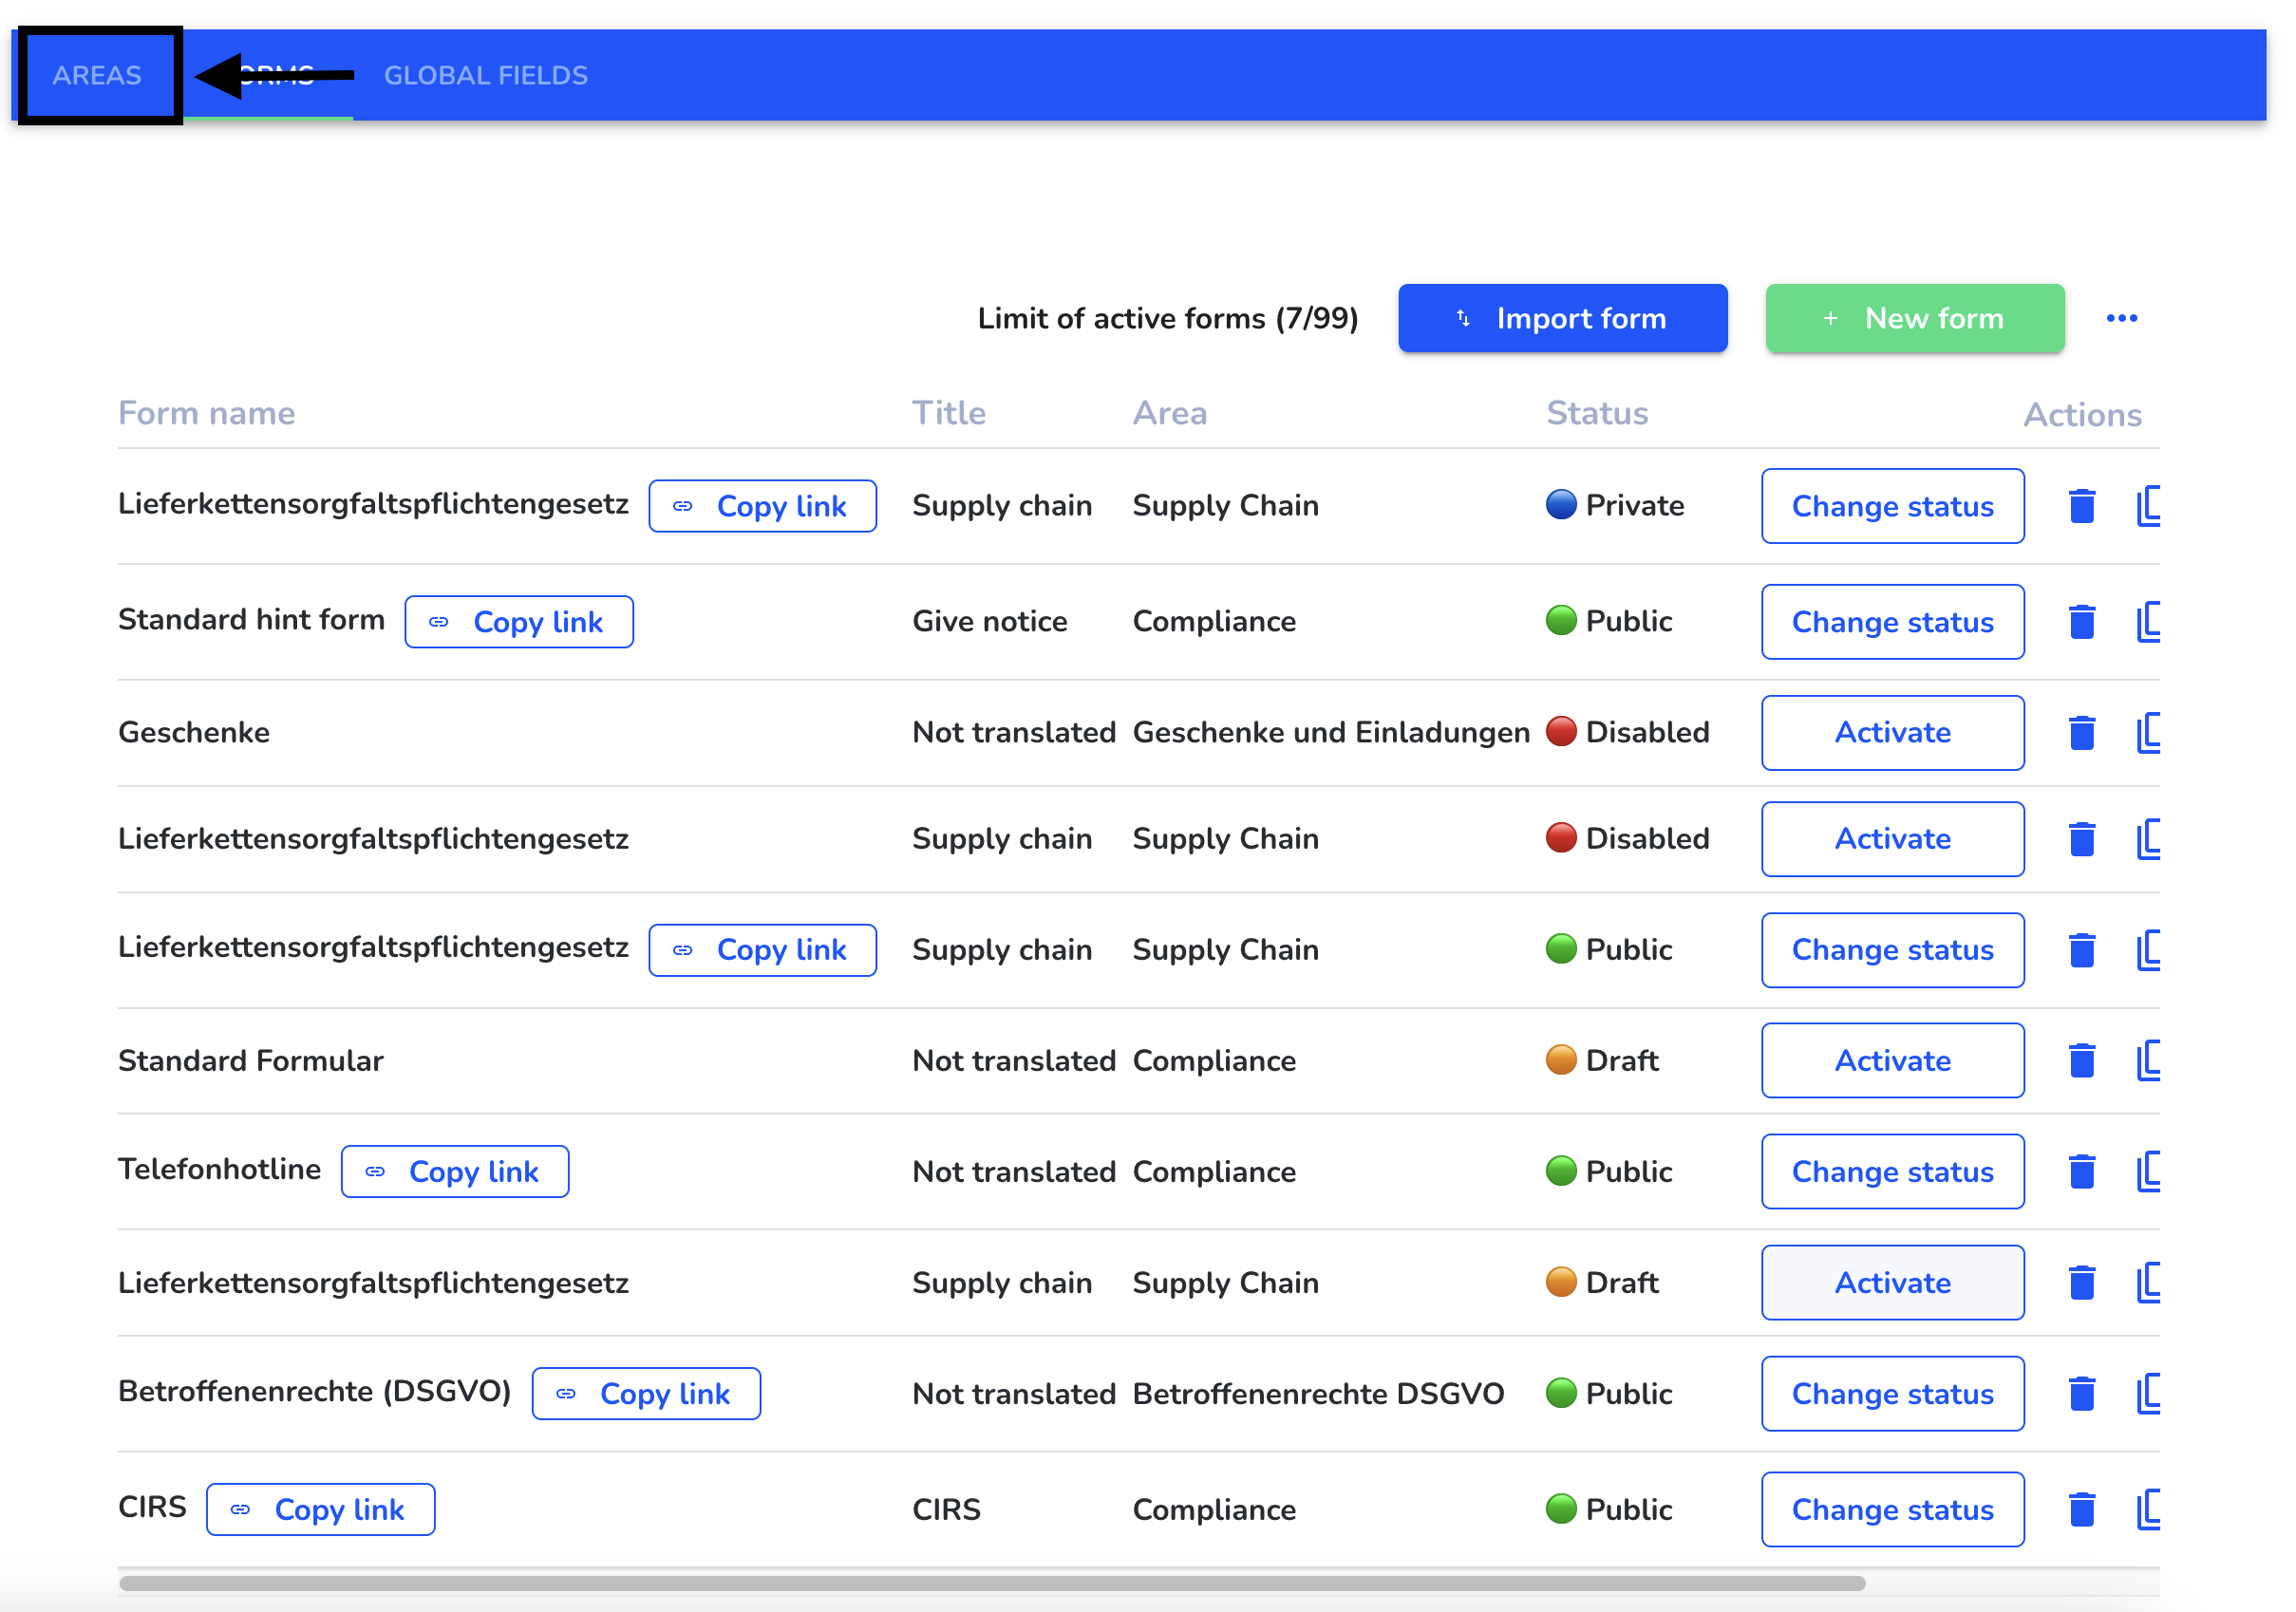Click 'Betroffenenrechte DSGVO' area cell
2296x1612 pixels.
point(1317,1394)
